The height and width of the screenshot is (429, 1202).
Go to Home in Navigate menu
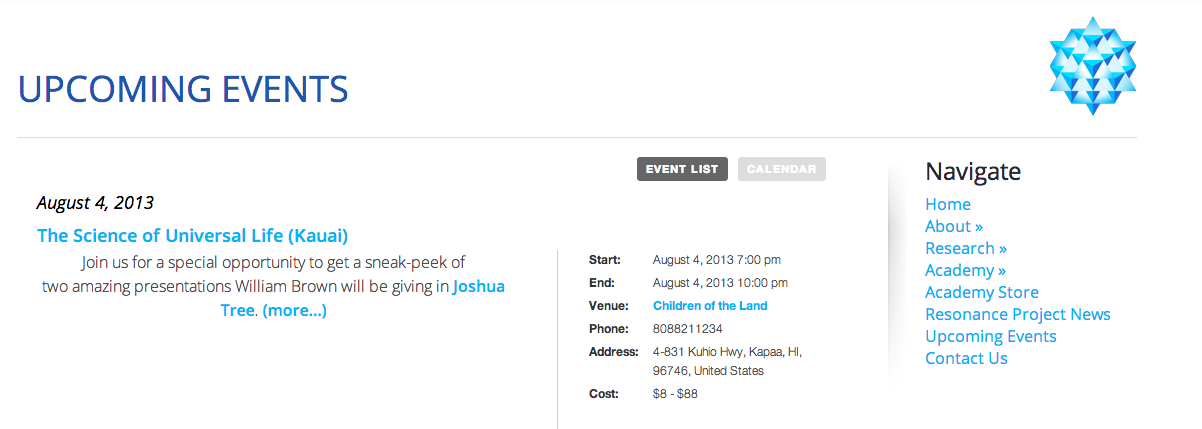pyautogui.click(x=948, y=204)
